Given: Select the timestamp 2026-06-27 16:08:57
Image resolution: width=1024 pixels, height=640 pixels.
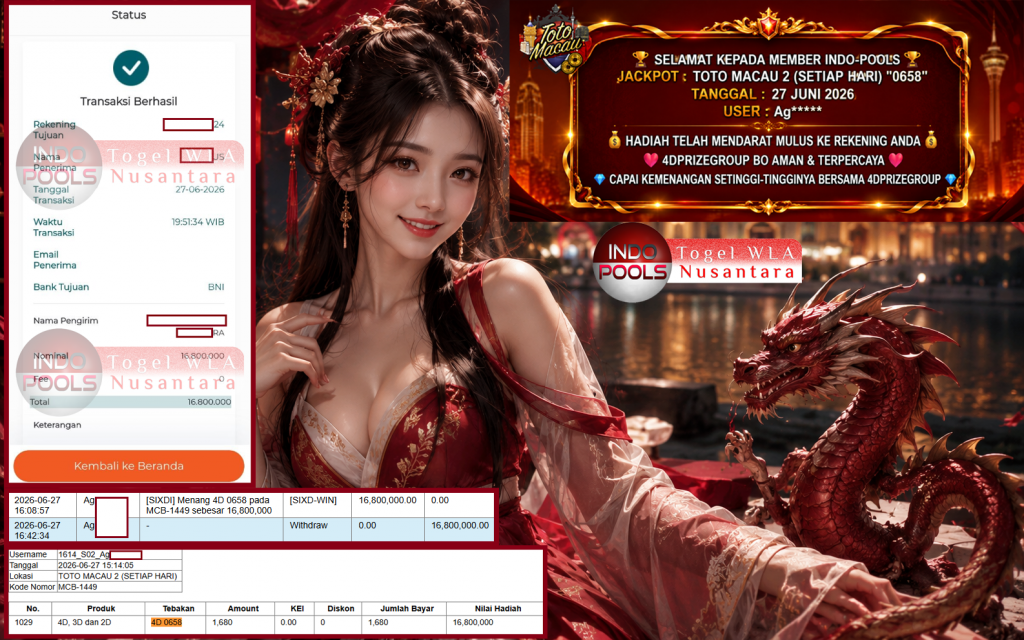Looking at the screenshot, I should click(x=37, y=505).
